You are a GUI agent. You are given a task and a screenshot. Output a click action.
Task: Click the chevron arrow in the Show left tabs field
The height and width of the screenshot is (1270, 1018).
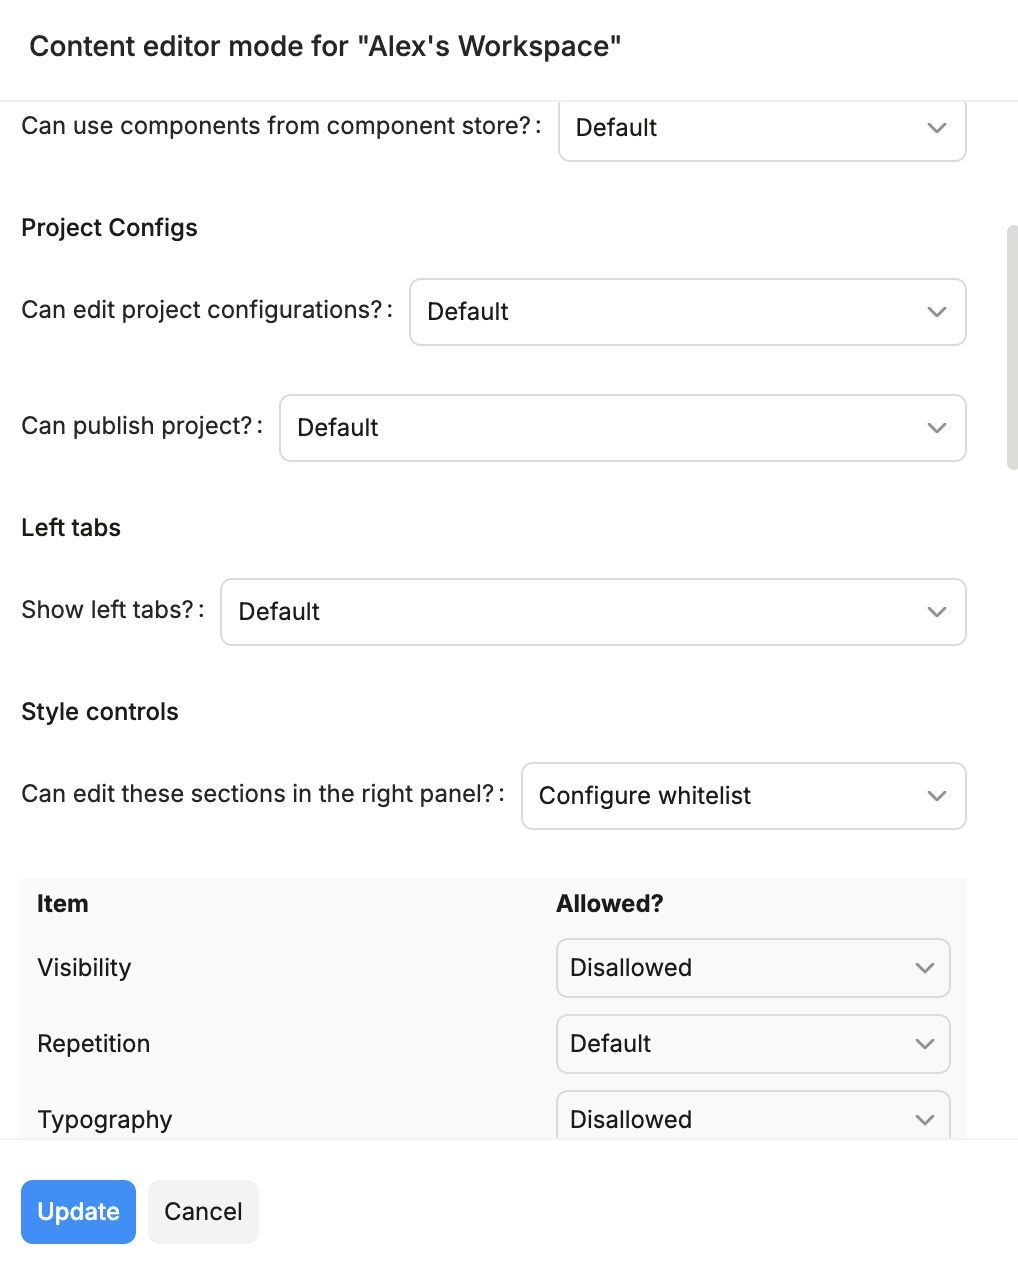936,612
